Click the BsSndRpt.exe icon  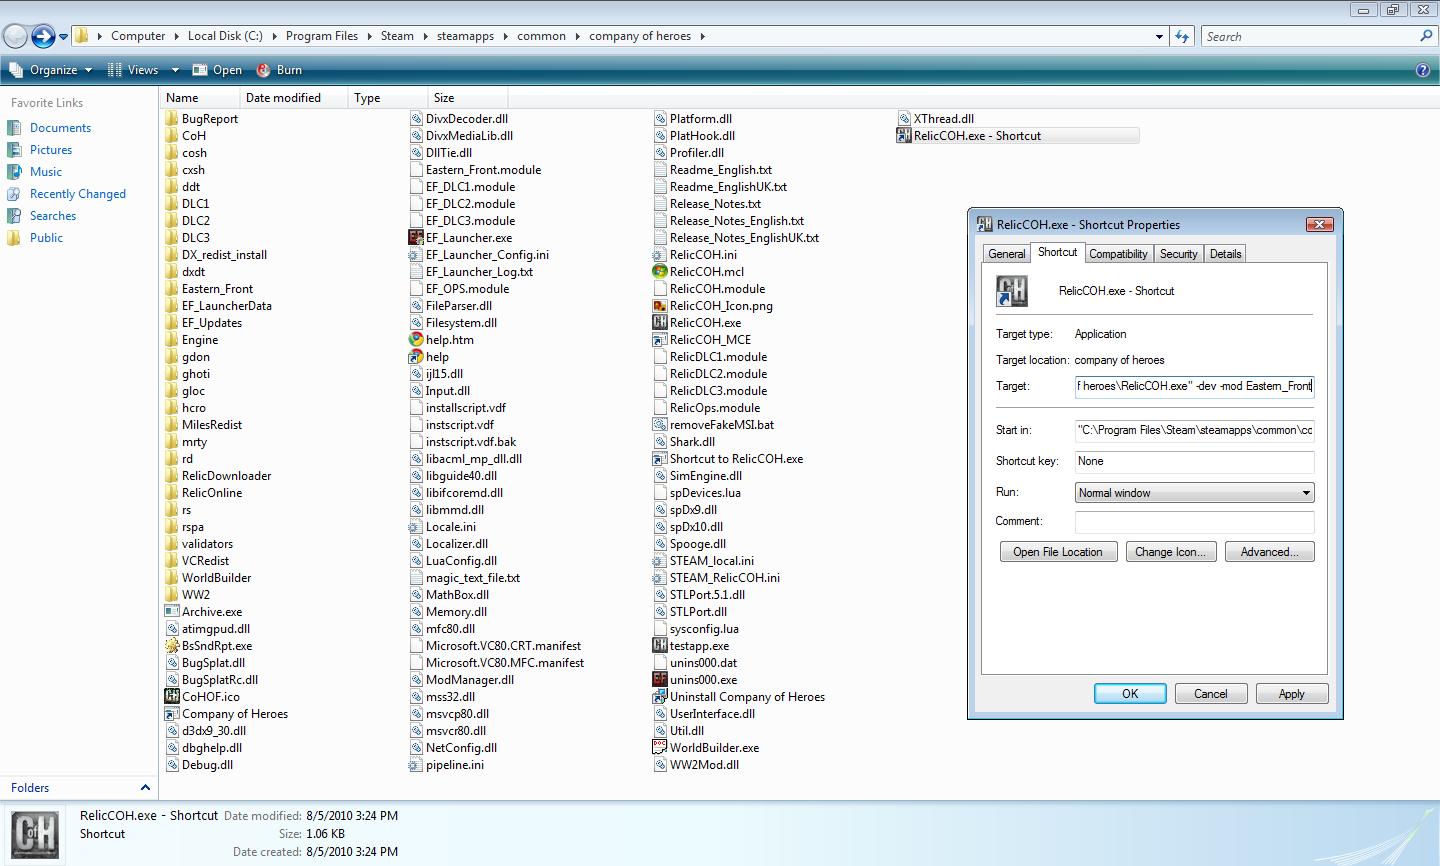point(172,646)
